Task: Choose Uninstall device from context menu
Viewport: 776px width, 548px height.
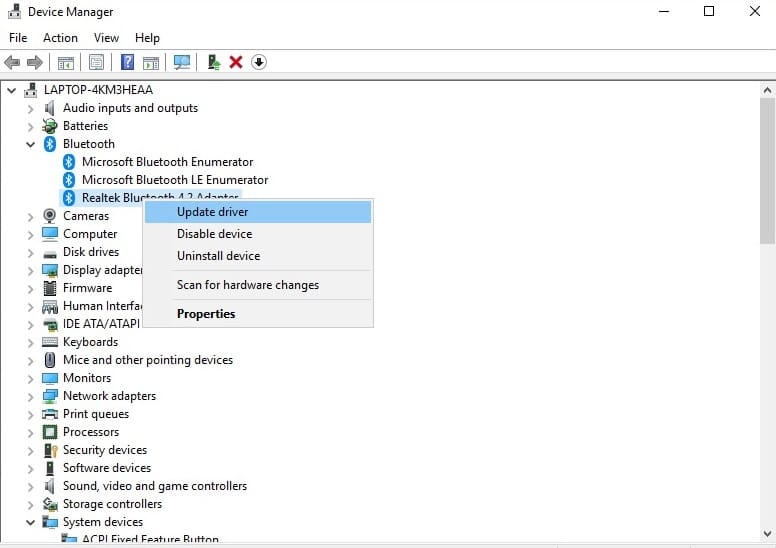Action: coord(218,256)
